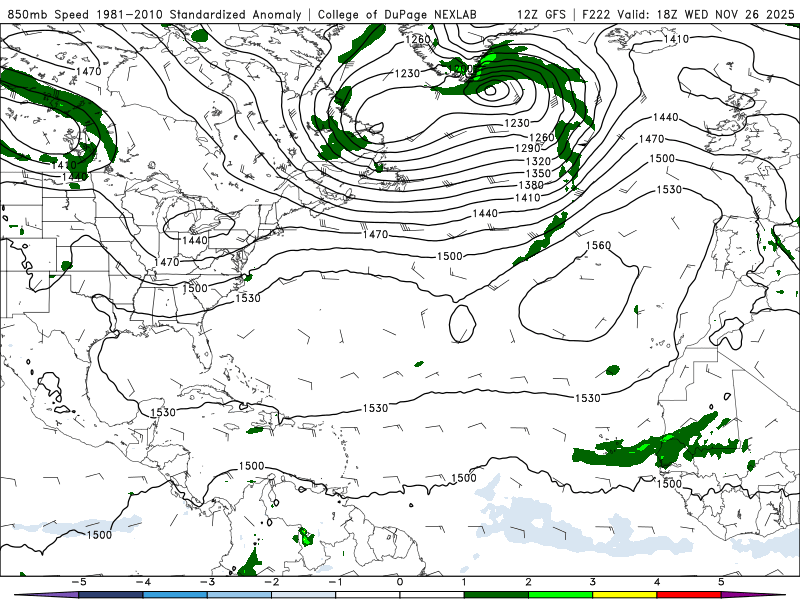Click the "1530" label east of the Caribbean islands

point(376,408)
